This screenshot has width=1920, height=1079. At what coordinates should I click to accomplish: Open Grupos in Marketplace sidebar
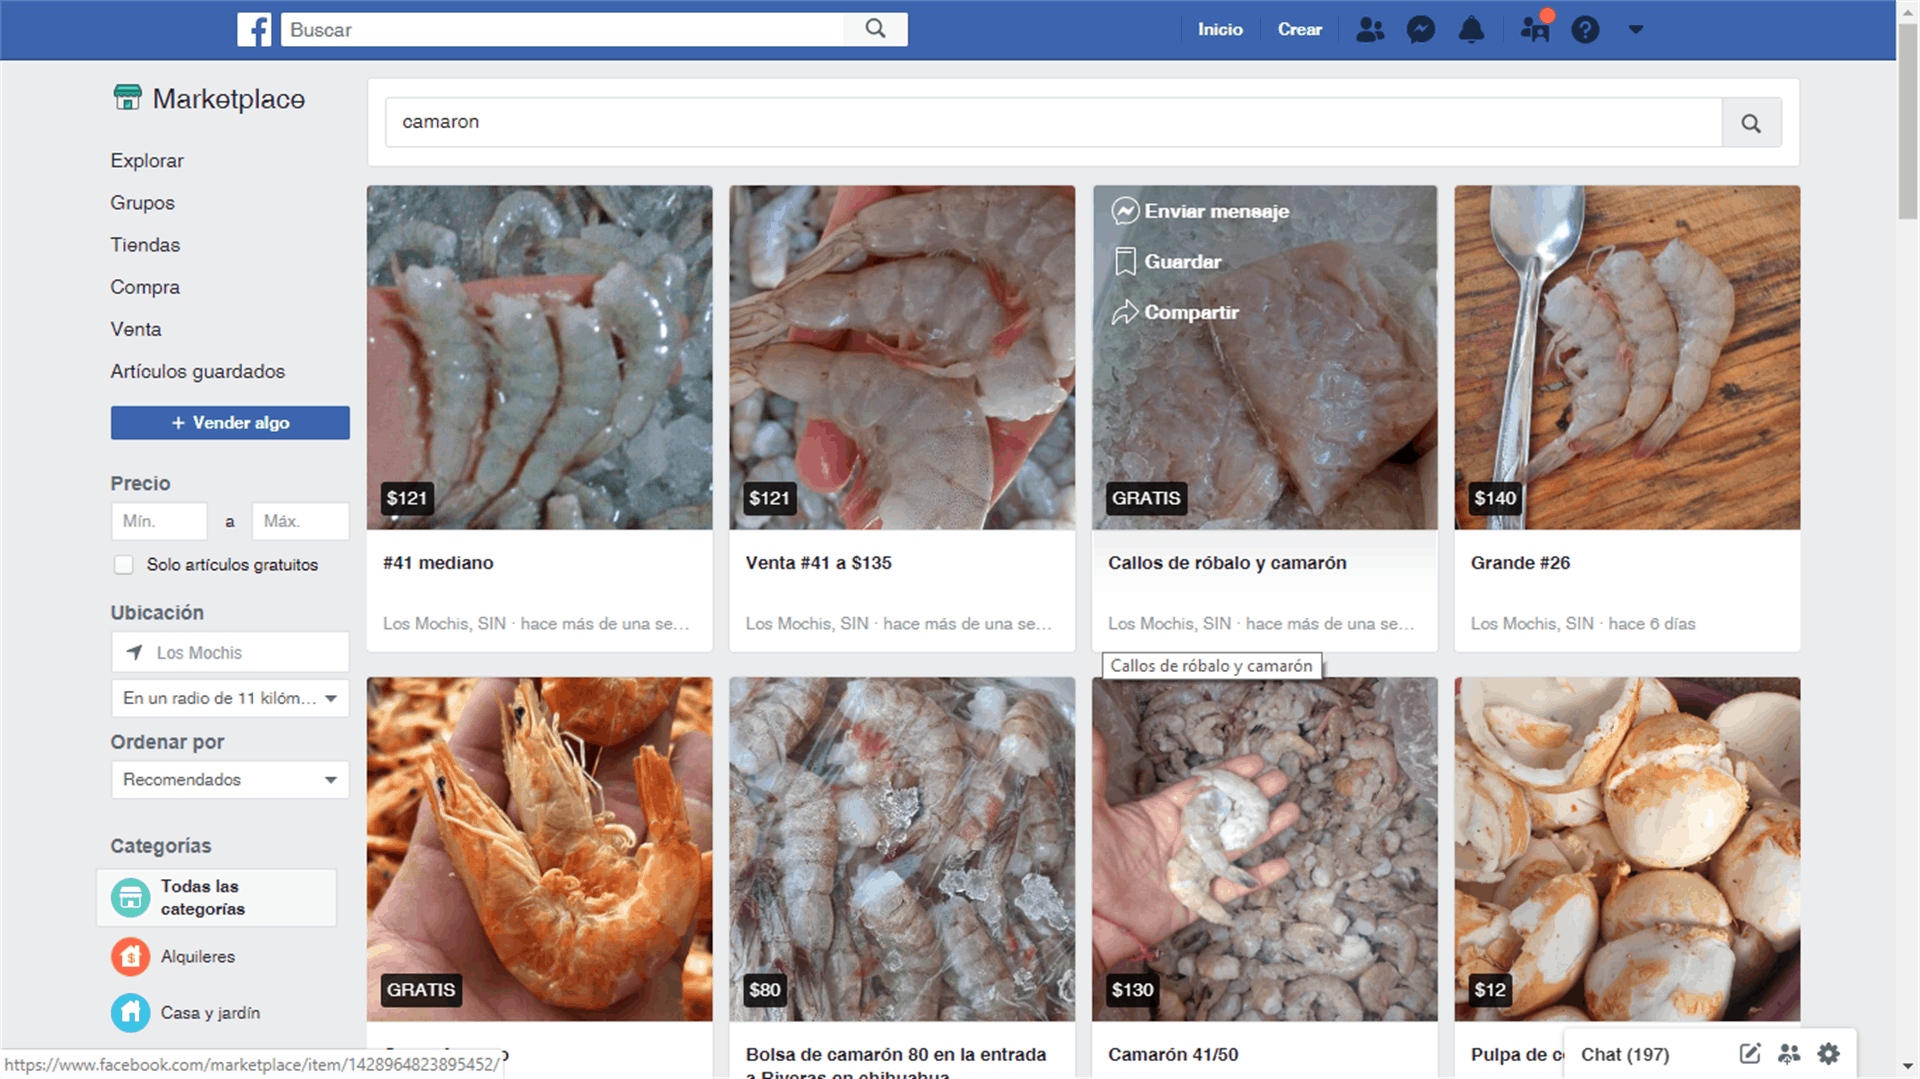(x=143, y=203)
